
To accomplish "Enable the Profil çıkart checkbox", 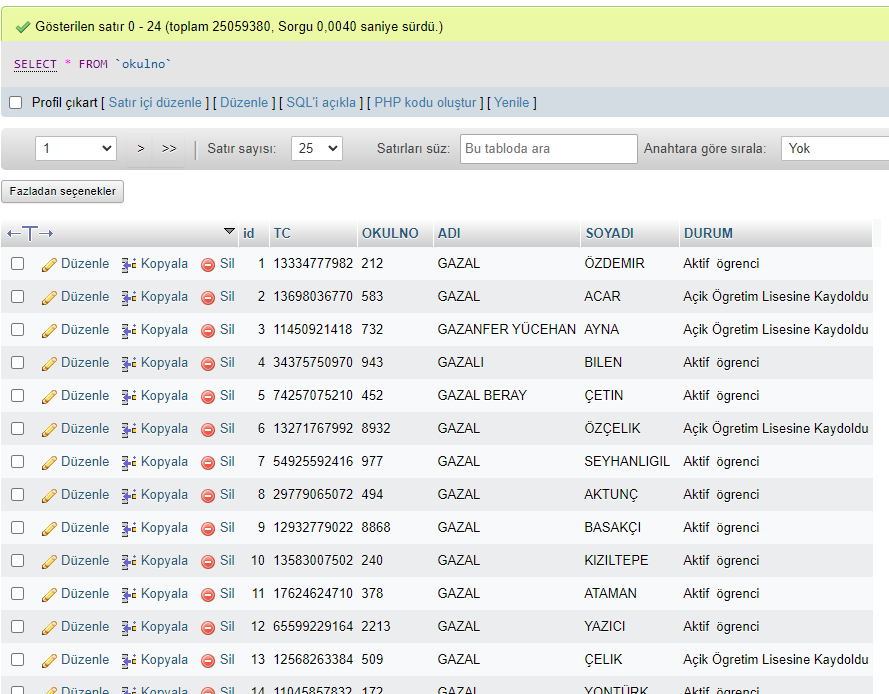I will 16,103.
